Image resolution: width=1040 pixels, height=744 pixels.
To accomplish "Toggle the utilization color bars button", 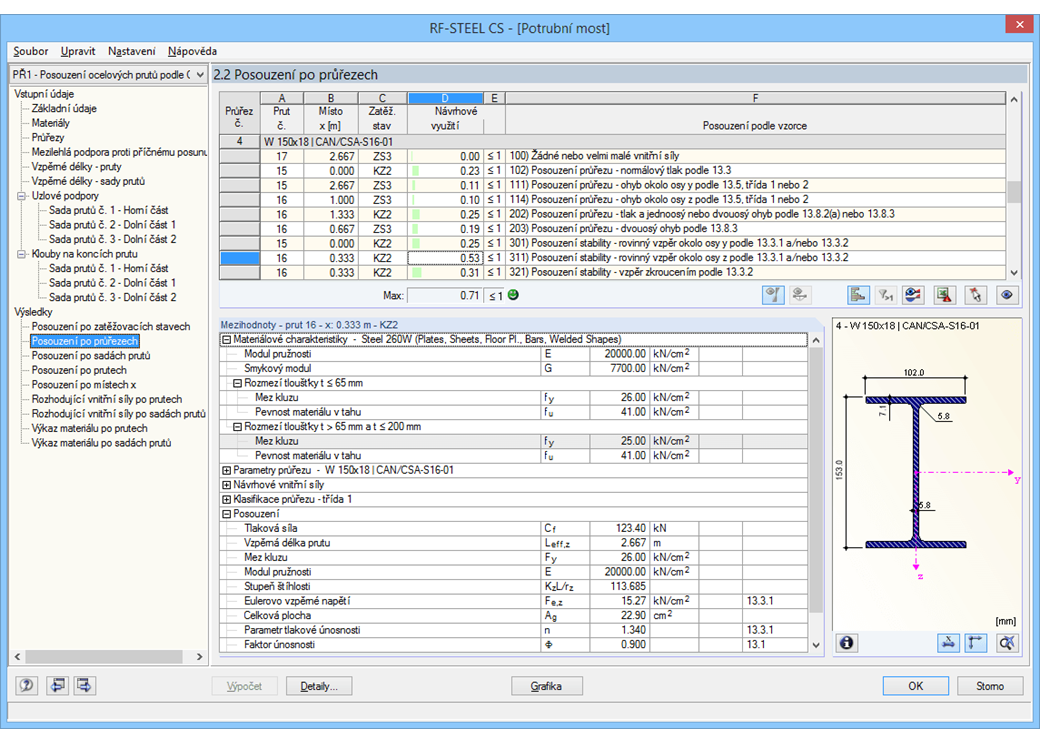I will point(858,295).
